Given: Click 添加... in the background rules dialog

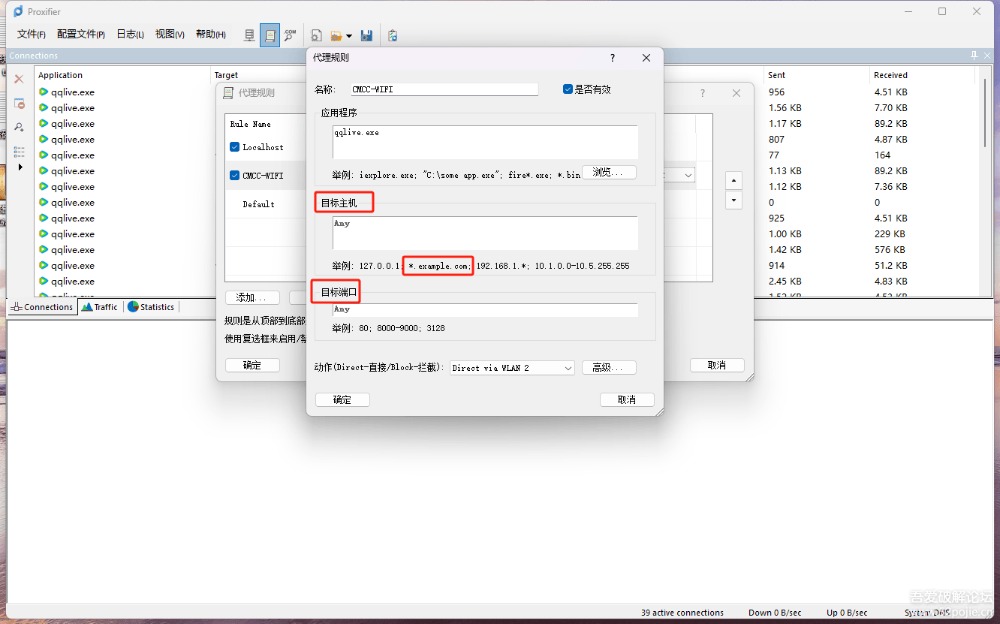Looking at the screenshot, I should [253, 297].
